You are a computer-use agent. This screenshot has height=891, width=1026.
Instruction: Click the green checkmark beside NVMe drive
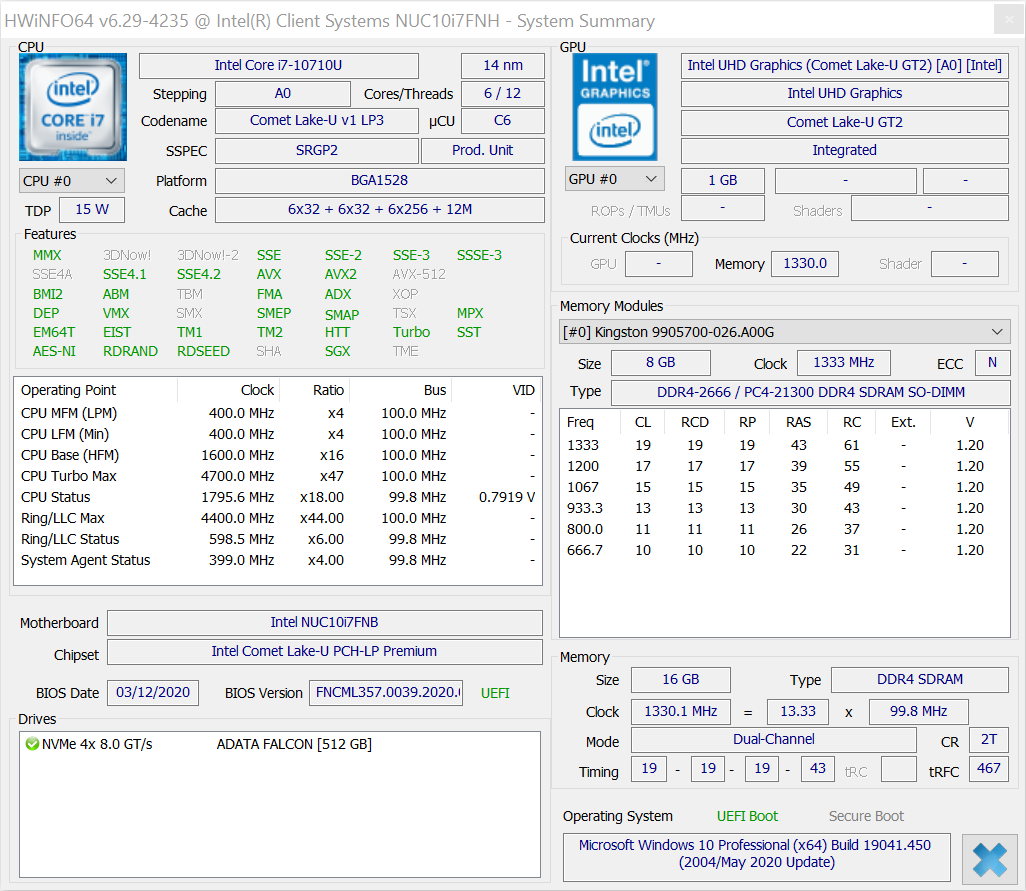(x=32, y=744)
